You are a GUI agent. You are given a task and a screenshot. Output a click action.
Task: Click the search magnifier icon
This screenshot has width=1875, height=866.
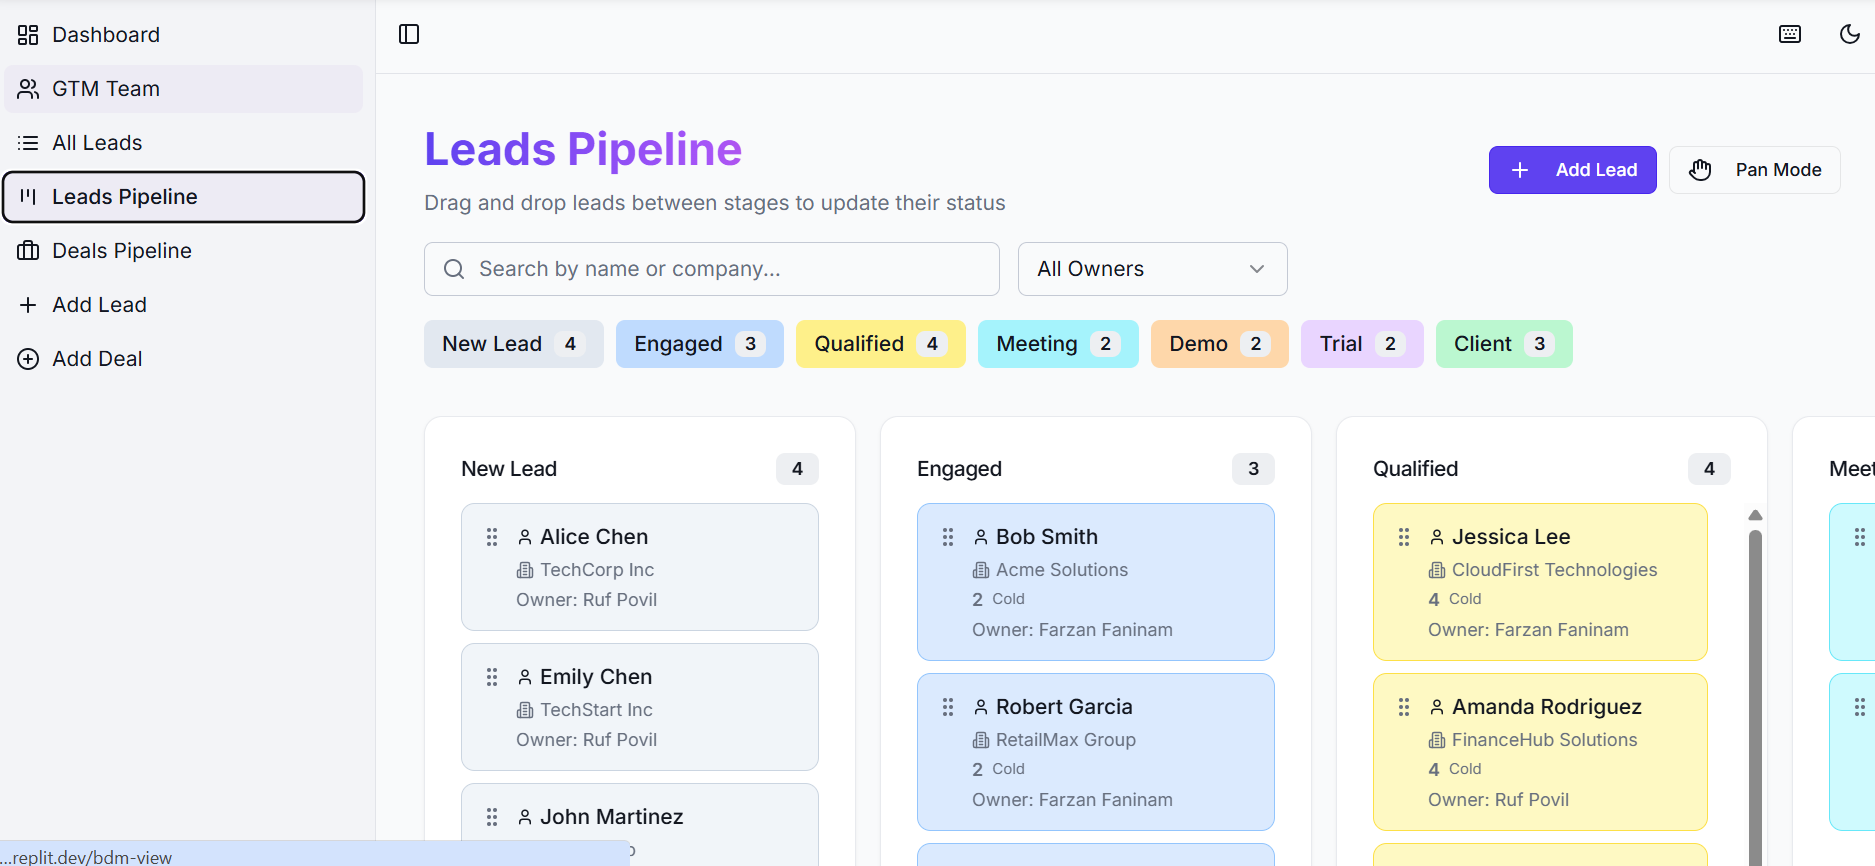click(454, 269)
